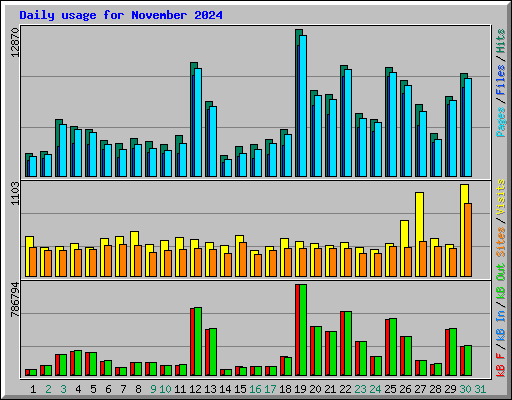The image size is (512, 400).
Task: Click the cyan Pages bar for day 19
Action: [303, 106]
